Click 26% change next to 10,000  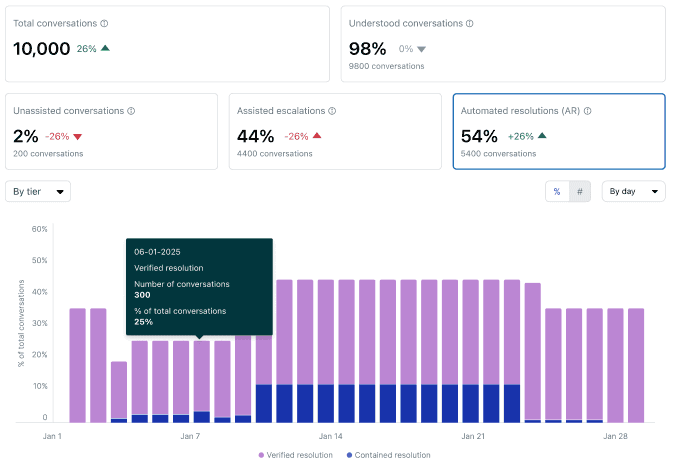[86, 49]
